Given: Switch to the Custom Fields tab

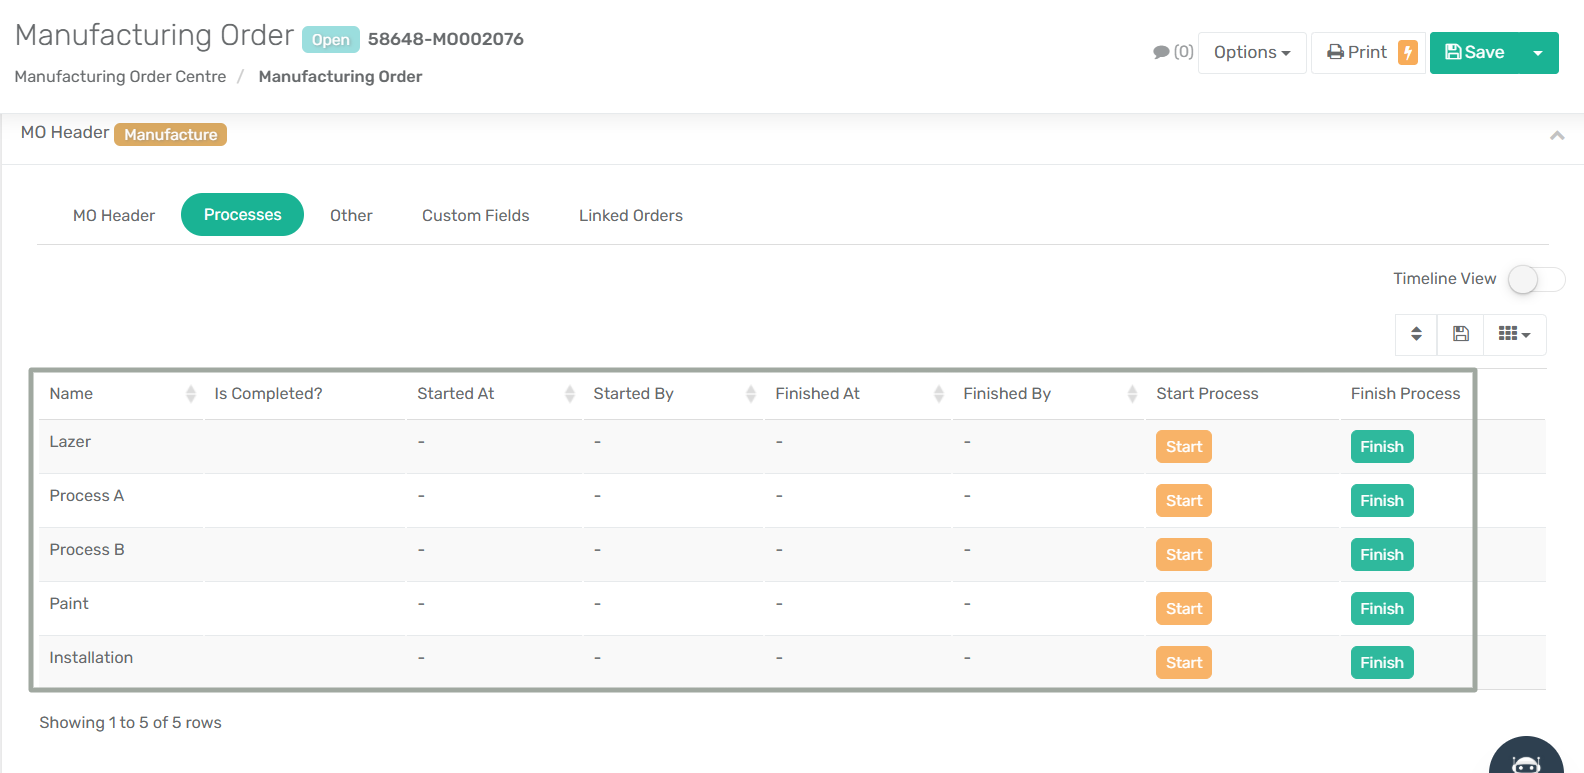Looking at the screenshot, I should (475, 216).
